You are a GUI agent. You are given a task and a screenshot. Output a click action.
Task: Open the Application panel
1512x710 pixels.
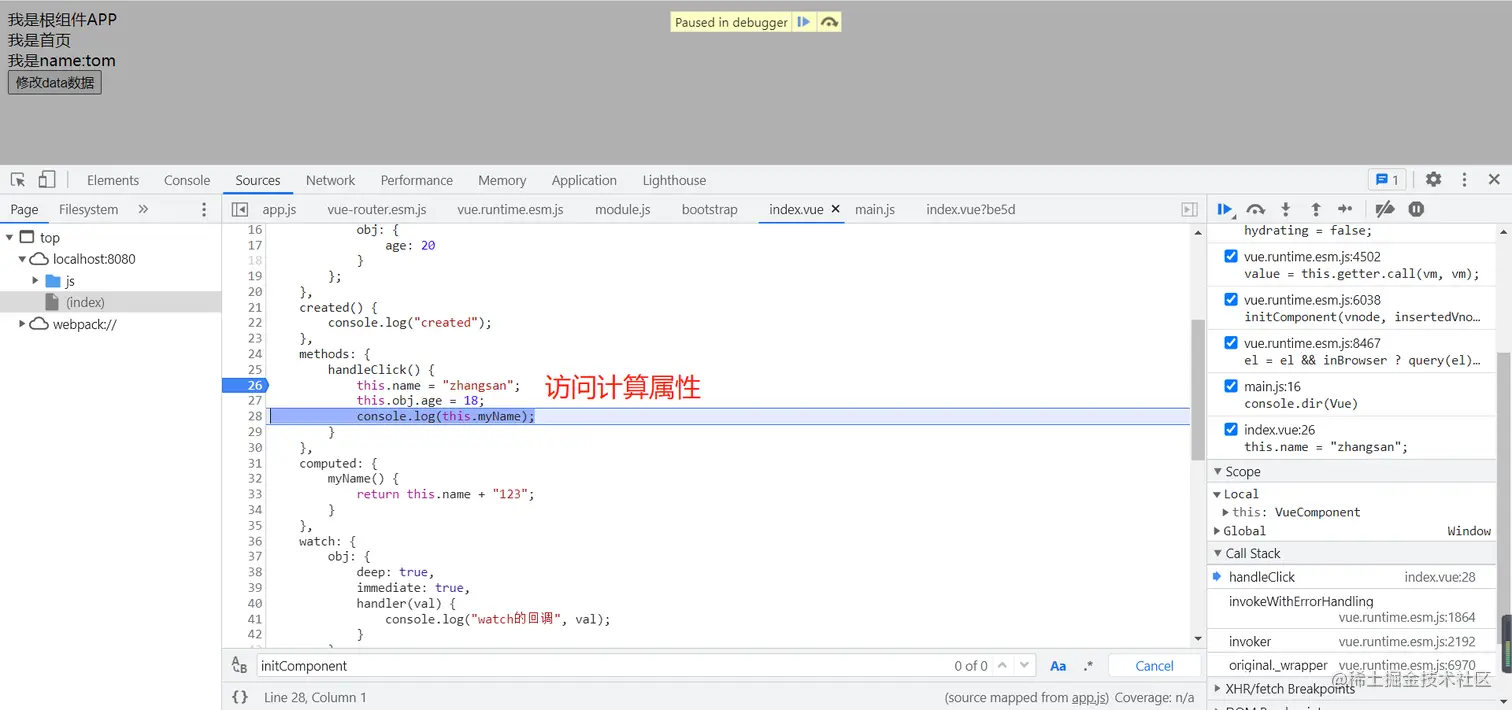584,180
